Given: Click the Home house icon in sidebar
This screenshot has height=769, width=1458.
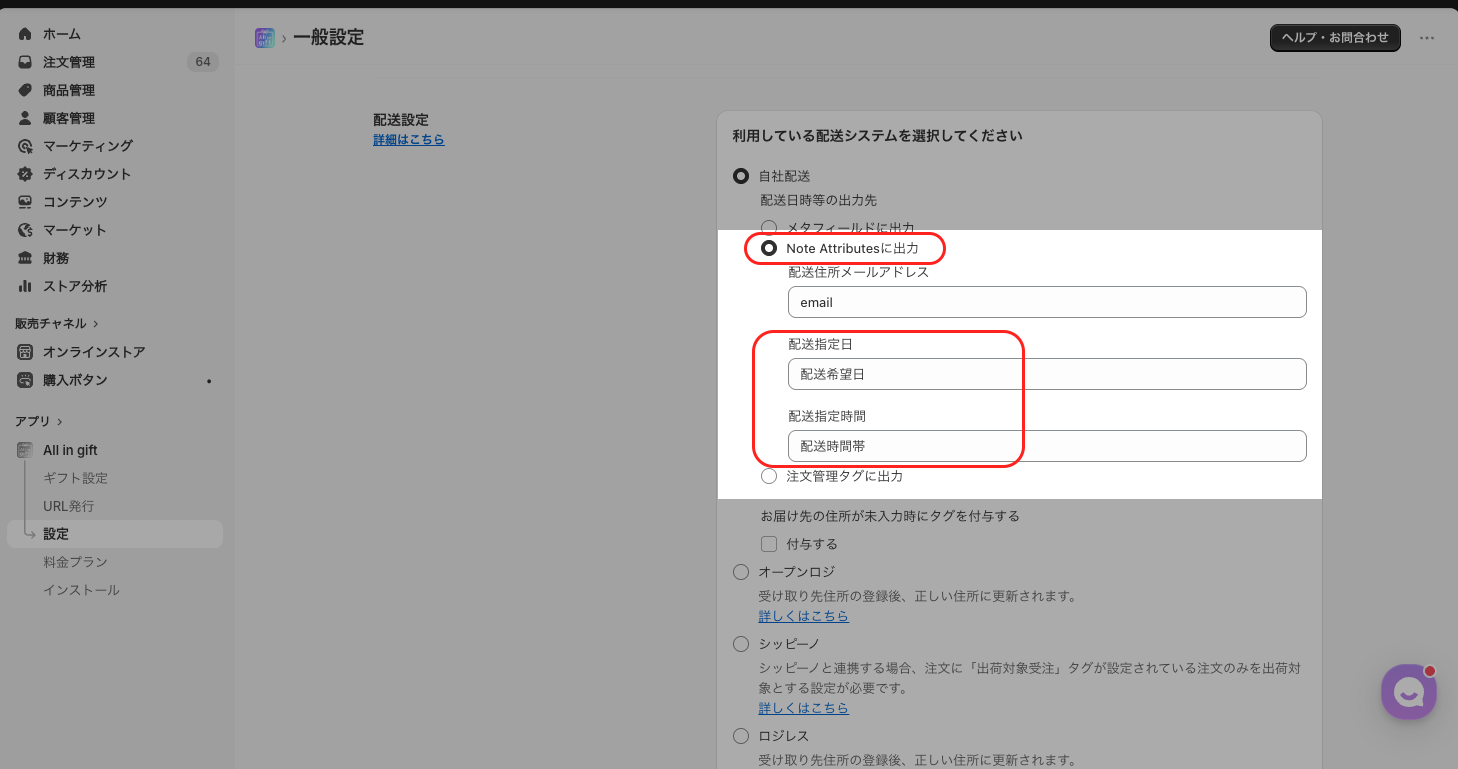Looking at the screenshot, I should (25, 34).
